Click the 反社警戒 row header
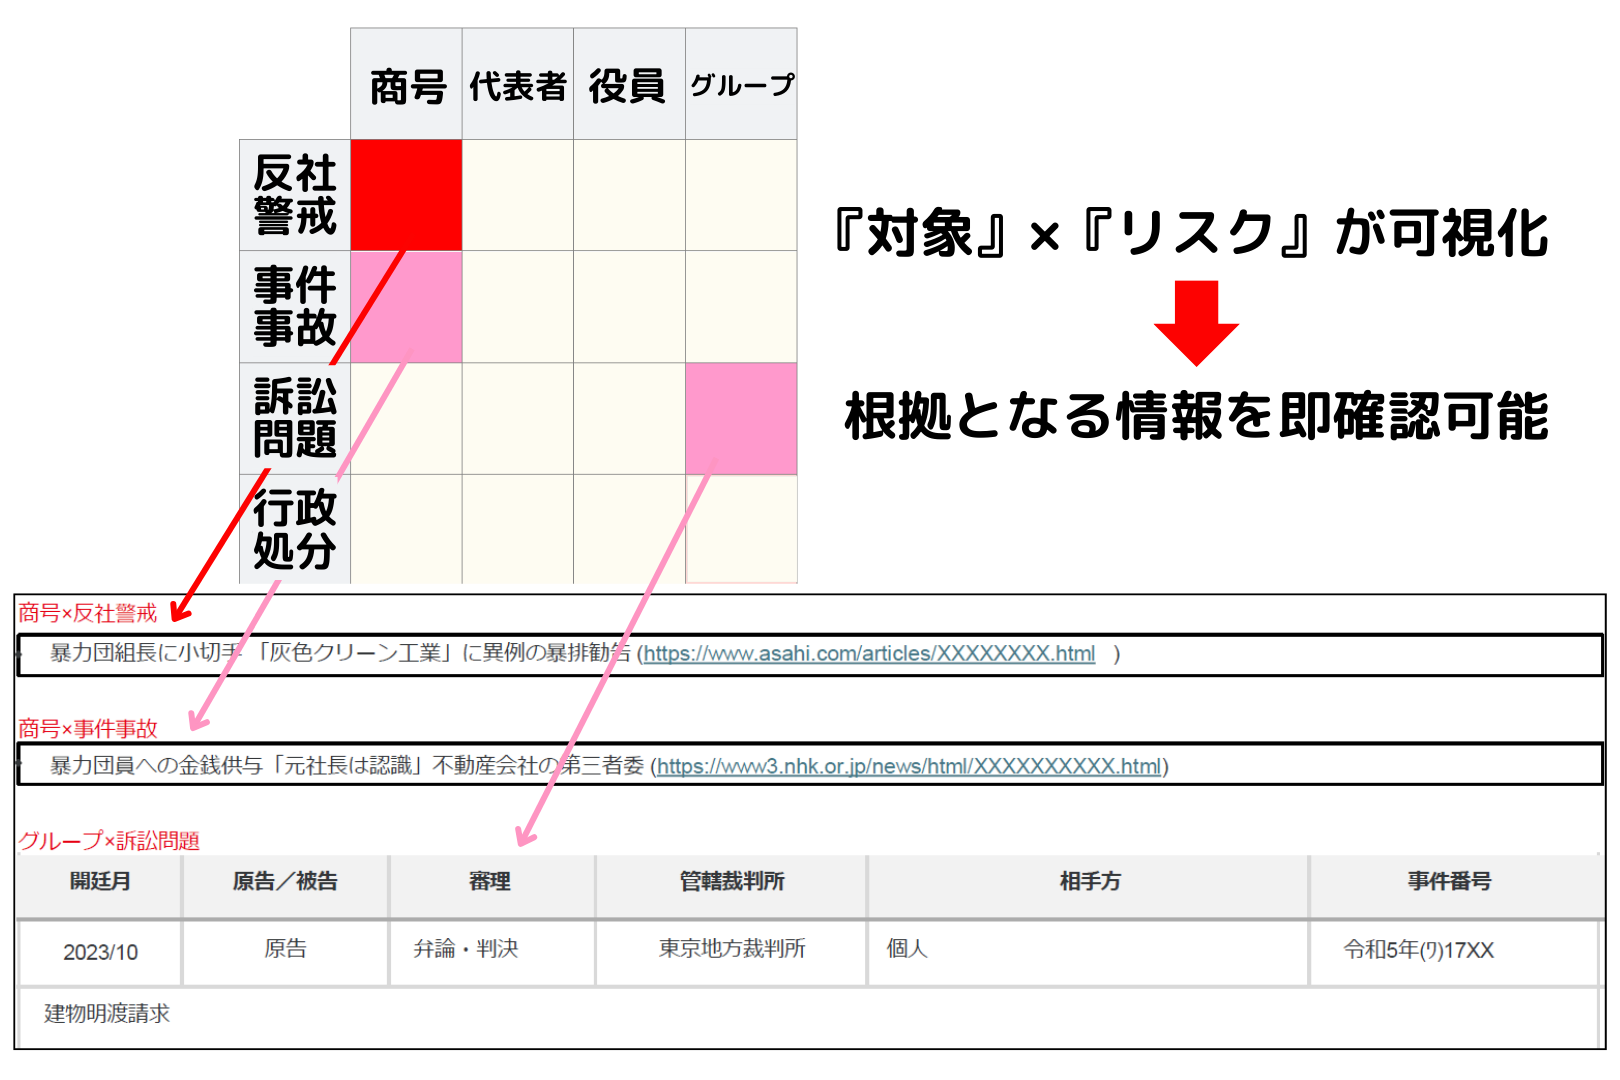The width and height of the screenshot is (1620, 1080). coord(295,195)
